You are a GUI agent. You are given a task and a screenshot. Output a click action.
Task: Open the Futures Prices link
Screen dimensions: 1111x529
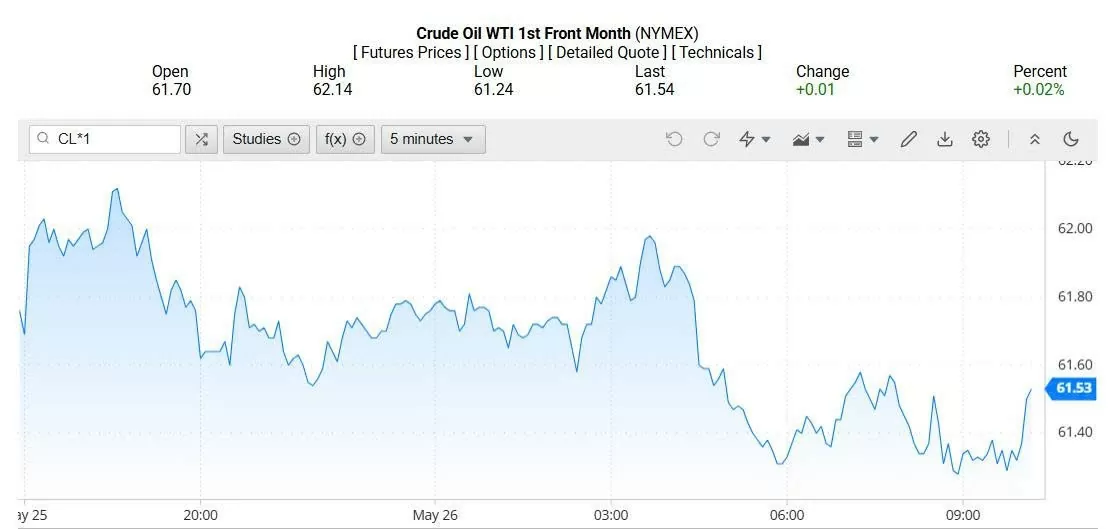pos(411,52)
